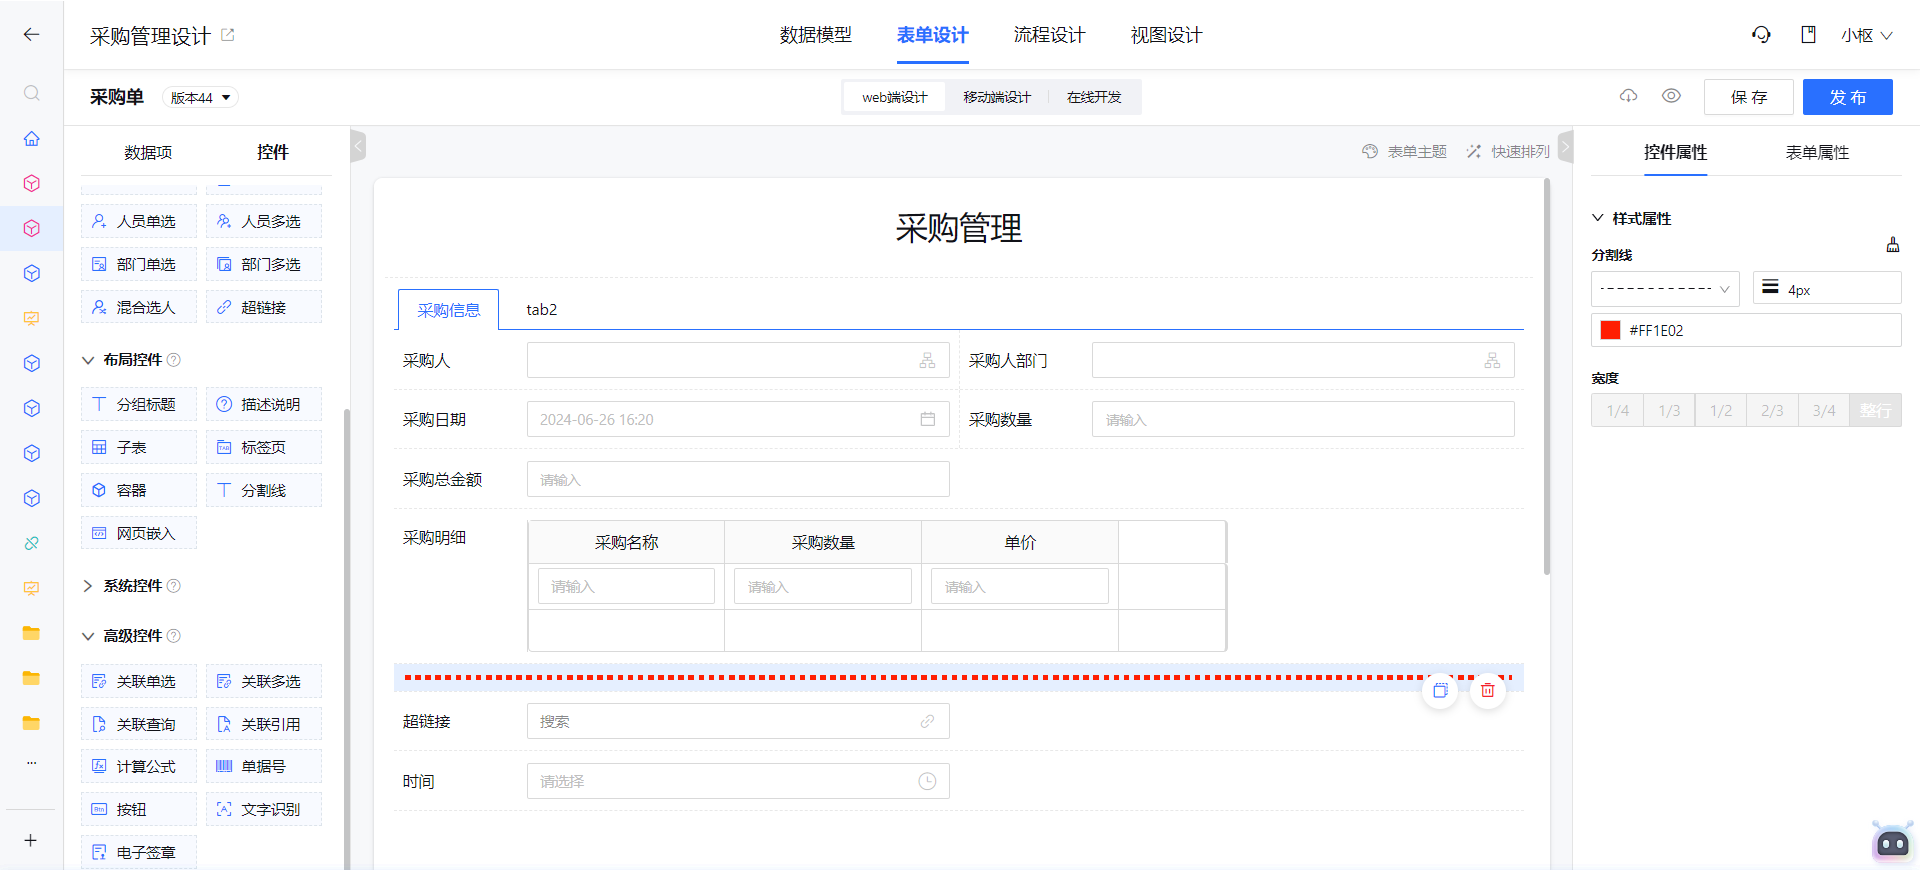Click clock icon in 时间 field

point(928,781)
